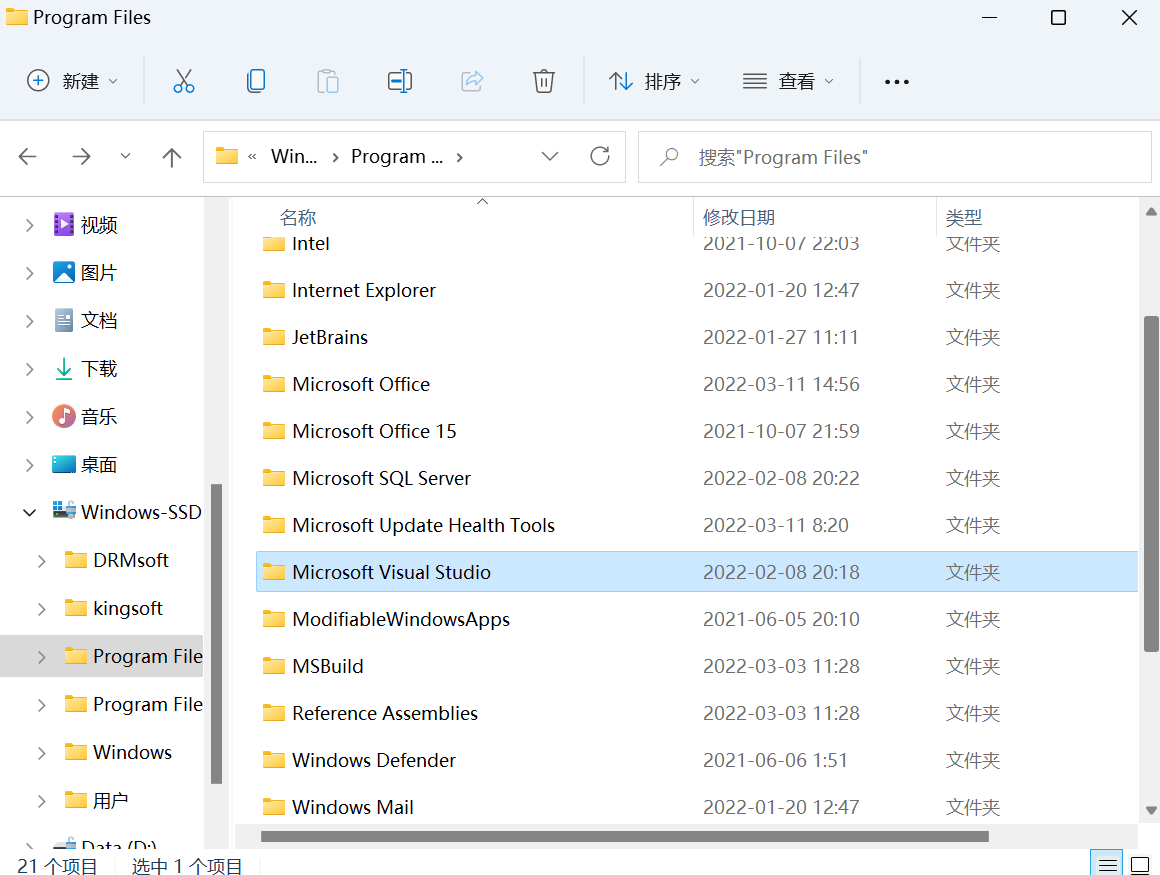Collapse the Windows-SSD tree node

(30, 512)
